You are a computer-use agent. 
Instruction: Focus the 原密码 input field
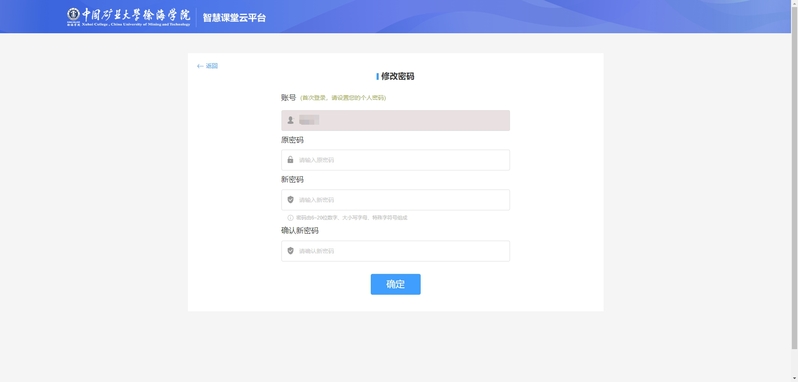pos(395,160)
